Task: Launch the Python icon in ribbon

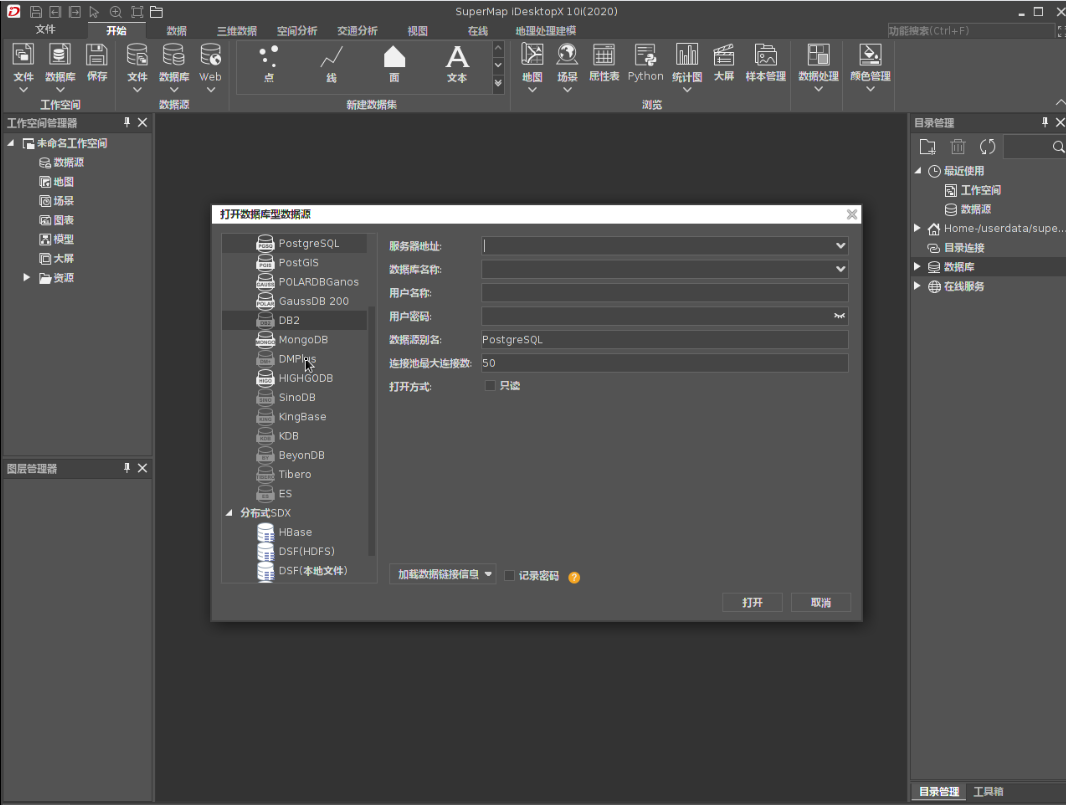Action: pos(645,63)
